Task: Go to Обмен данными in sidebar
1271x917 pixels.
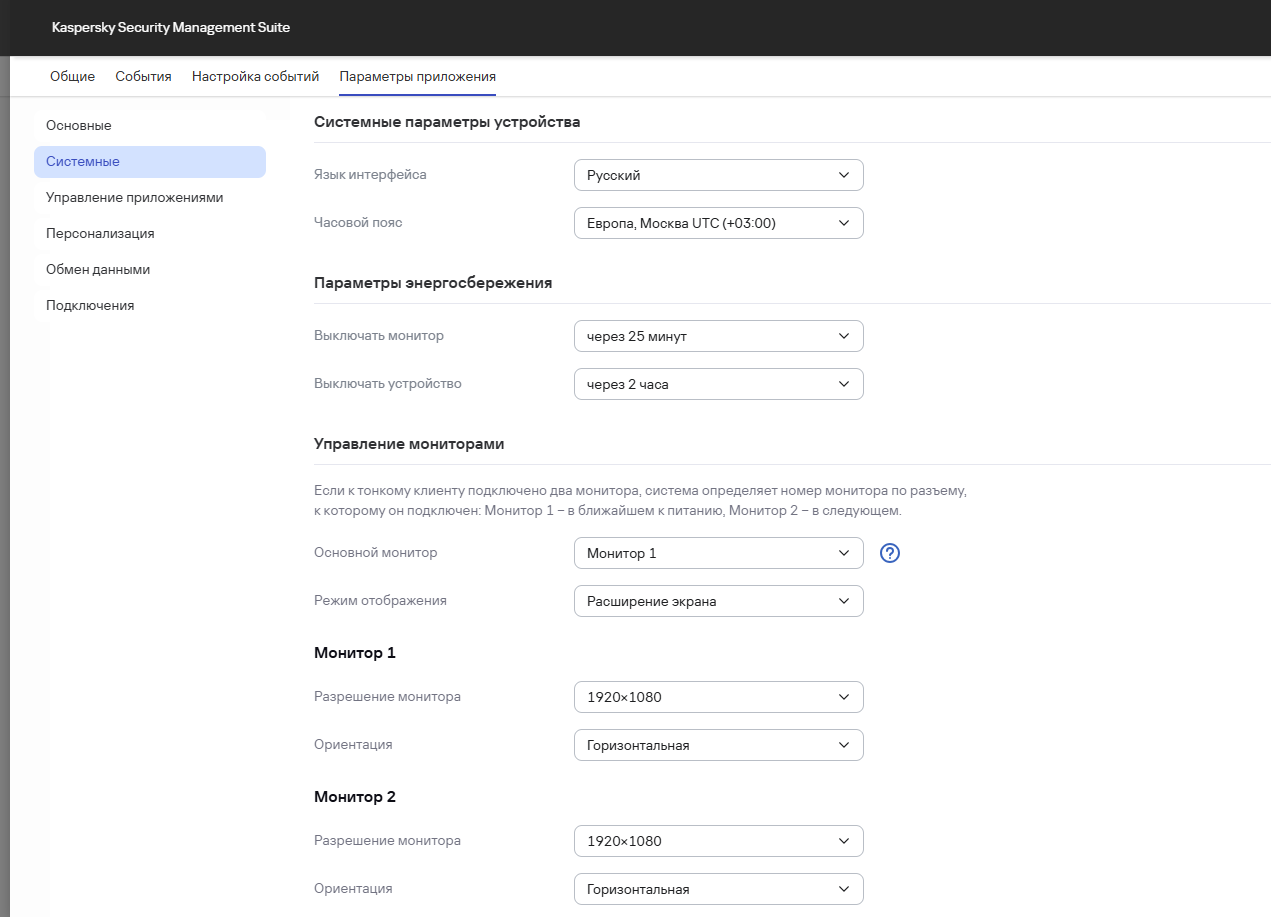Action: (x=98, y=270)
